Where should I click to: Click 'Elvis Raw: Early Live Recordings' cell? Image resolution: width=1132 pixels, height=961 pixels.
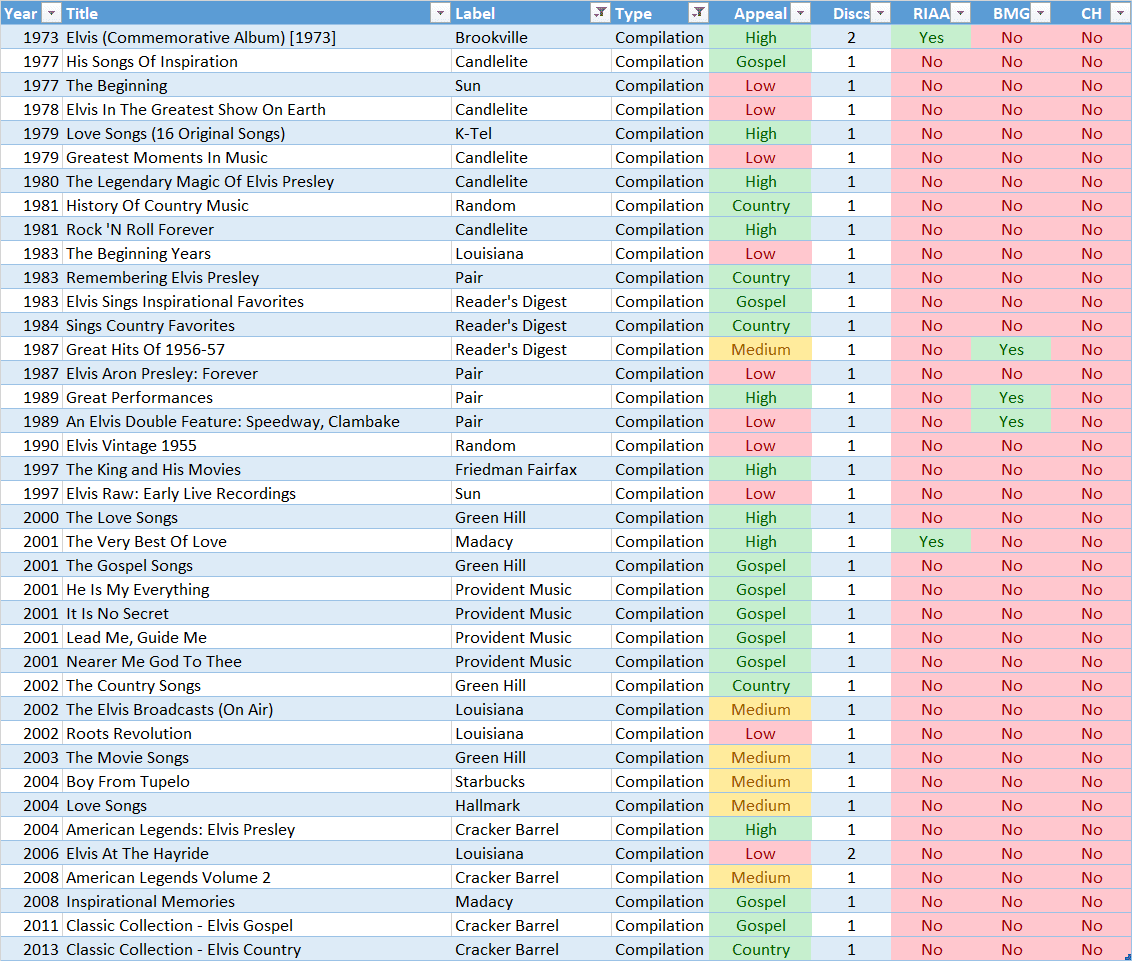[256, 494]
